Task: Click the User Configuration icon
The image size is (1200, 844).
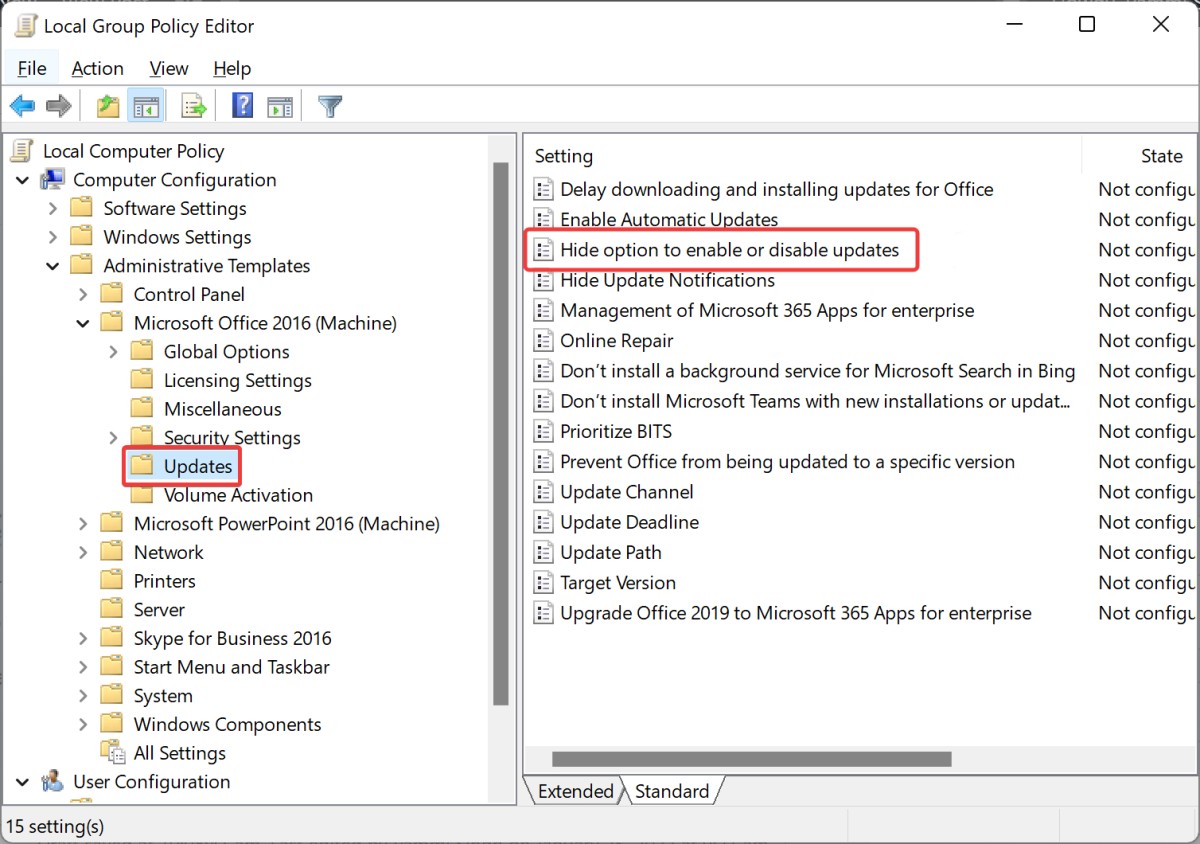Action: coord(52,782)
